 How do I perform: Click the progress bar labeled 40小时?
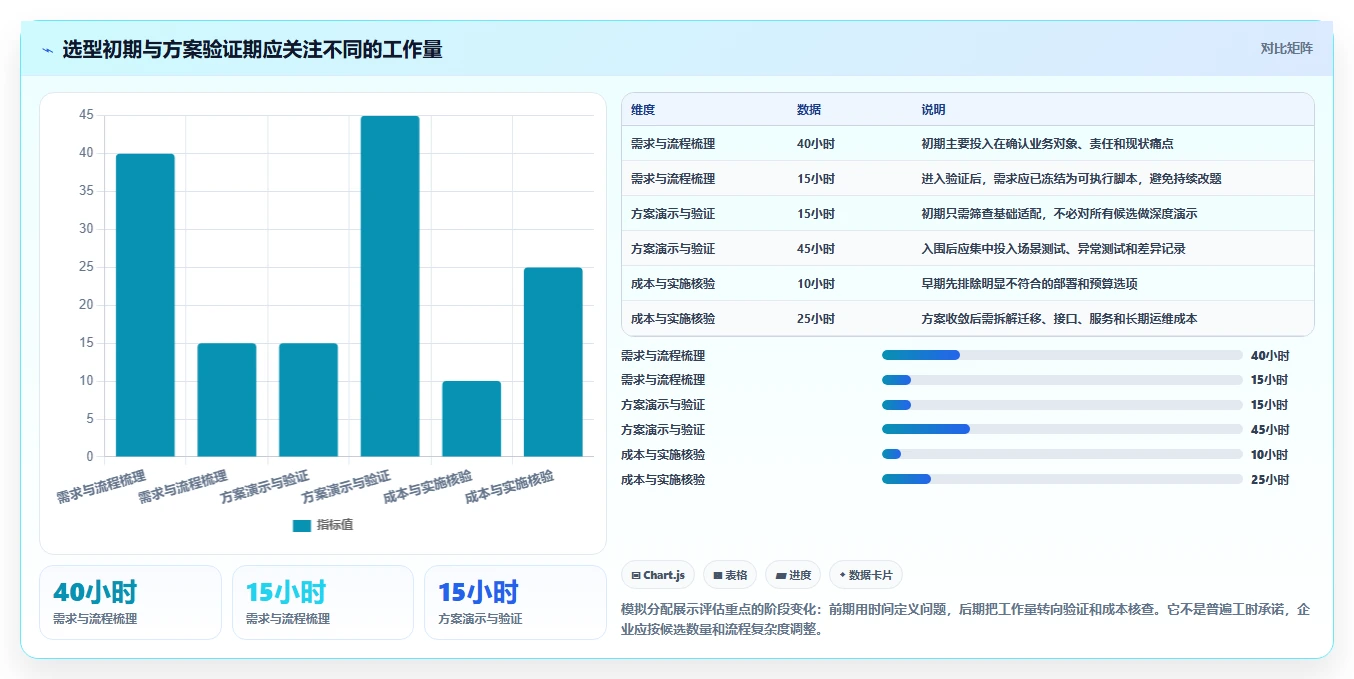pyautogui.click(x=1062, y=355)
